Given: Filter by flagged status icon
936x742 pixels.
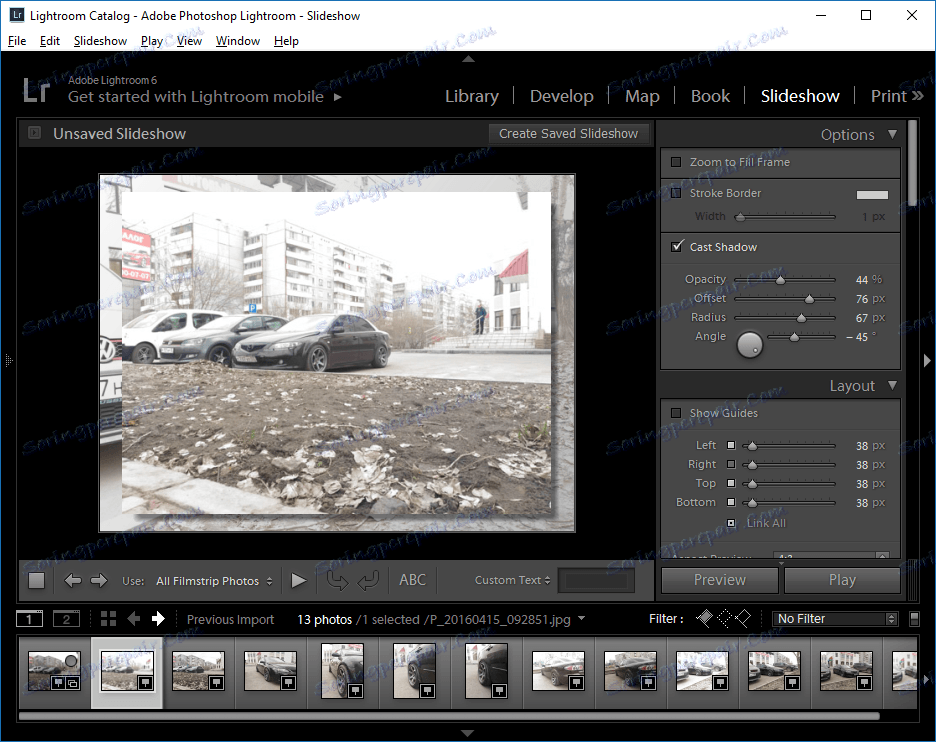Looking at the screenshot, I should tap(704, 618).
